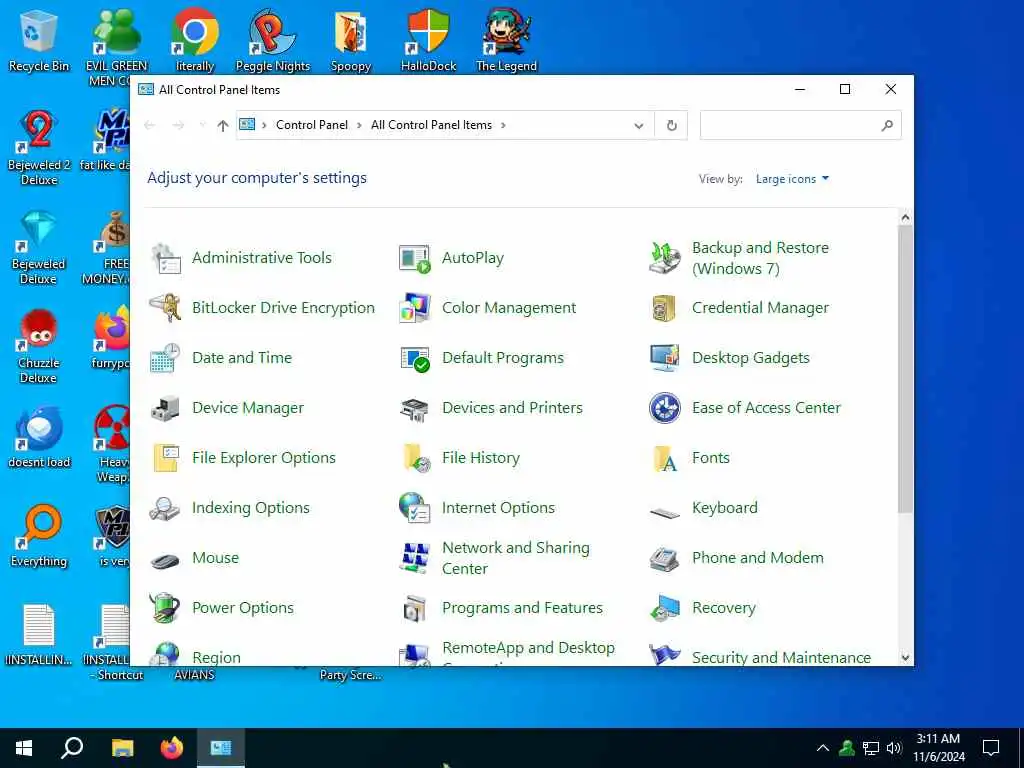Open the BitLocker Drive Encryption icon
The width and height of the screenshot is (1024, 768).
(166, 308)
